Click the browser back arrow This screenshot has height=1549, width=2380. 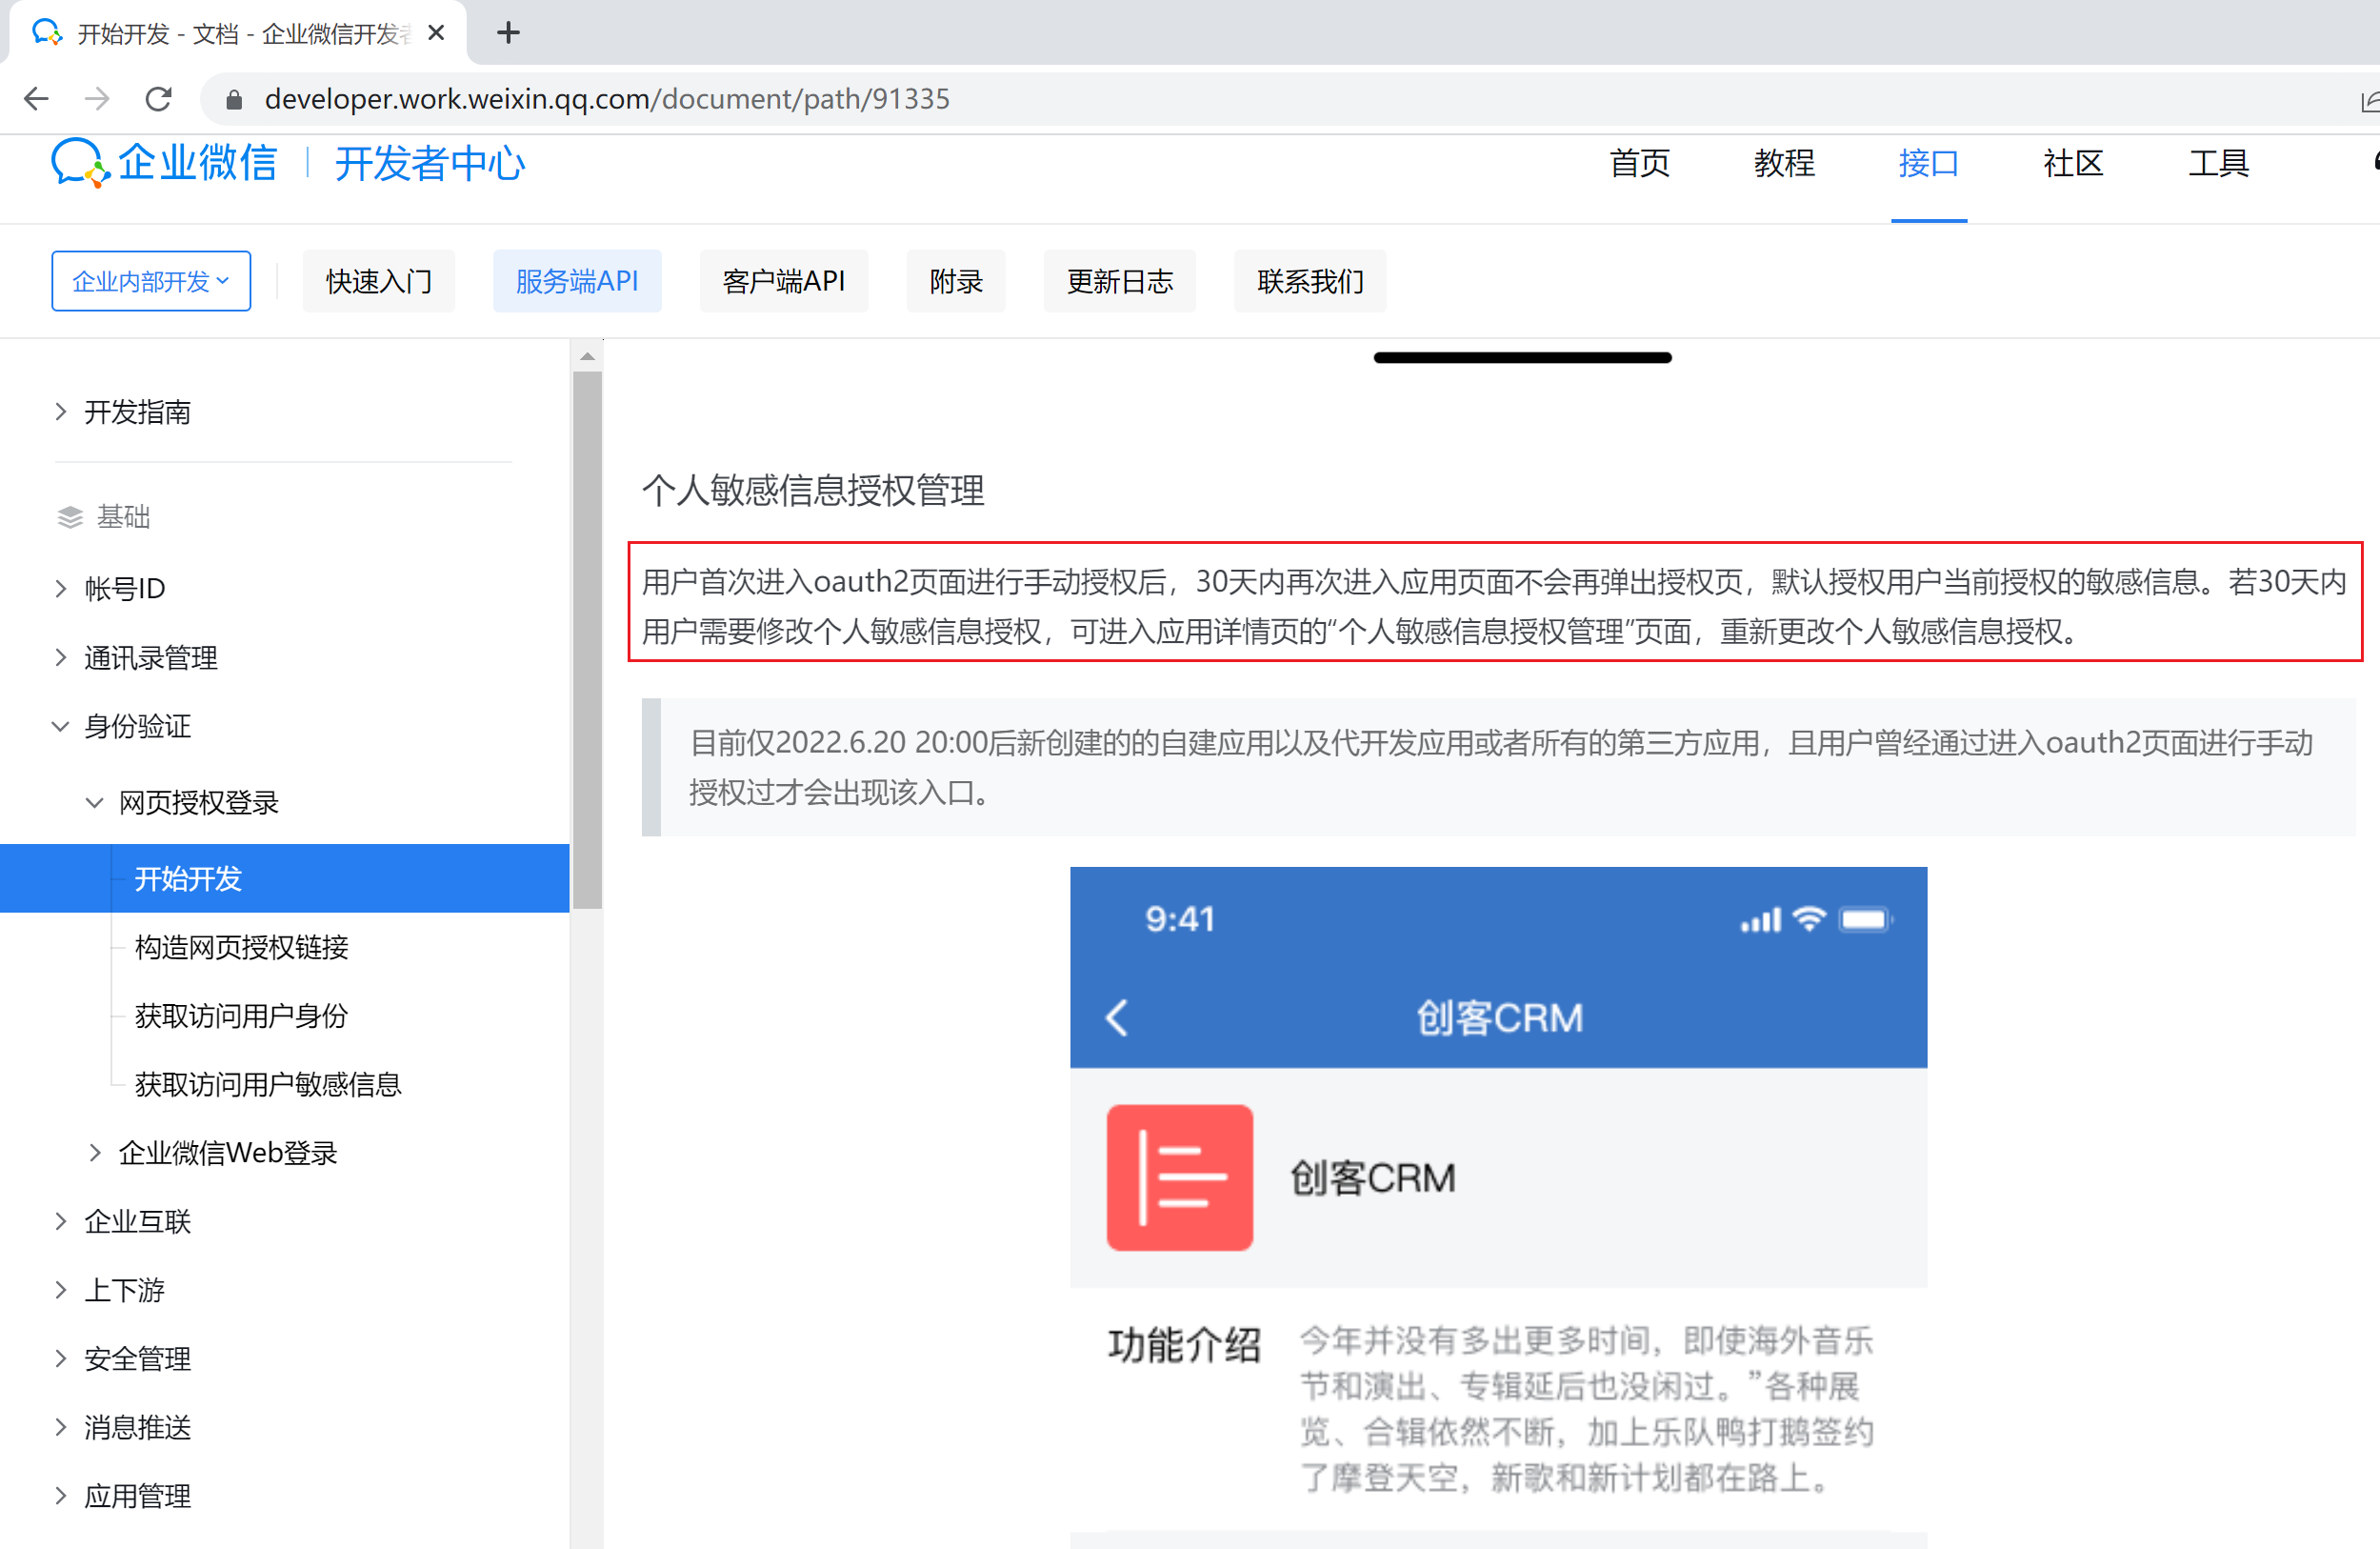click(36, 99)
